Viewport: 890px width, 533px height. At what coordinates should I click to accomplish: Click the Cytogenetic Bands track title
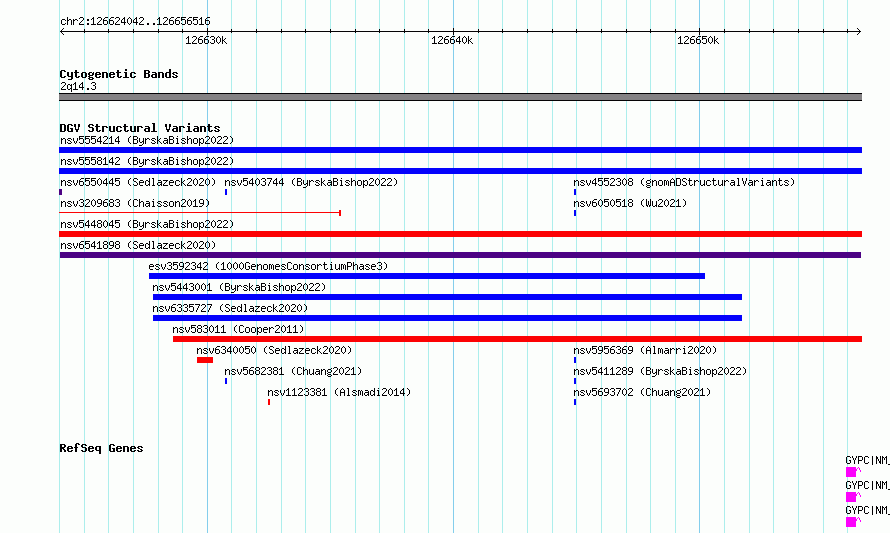pyautogui.click(x=119, y=74)
